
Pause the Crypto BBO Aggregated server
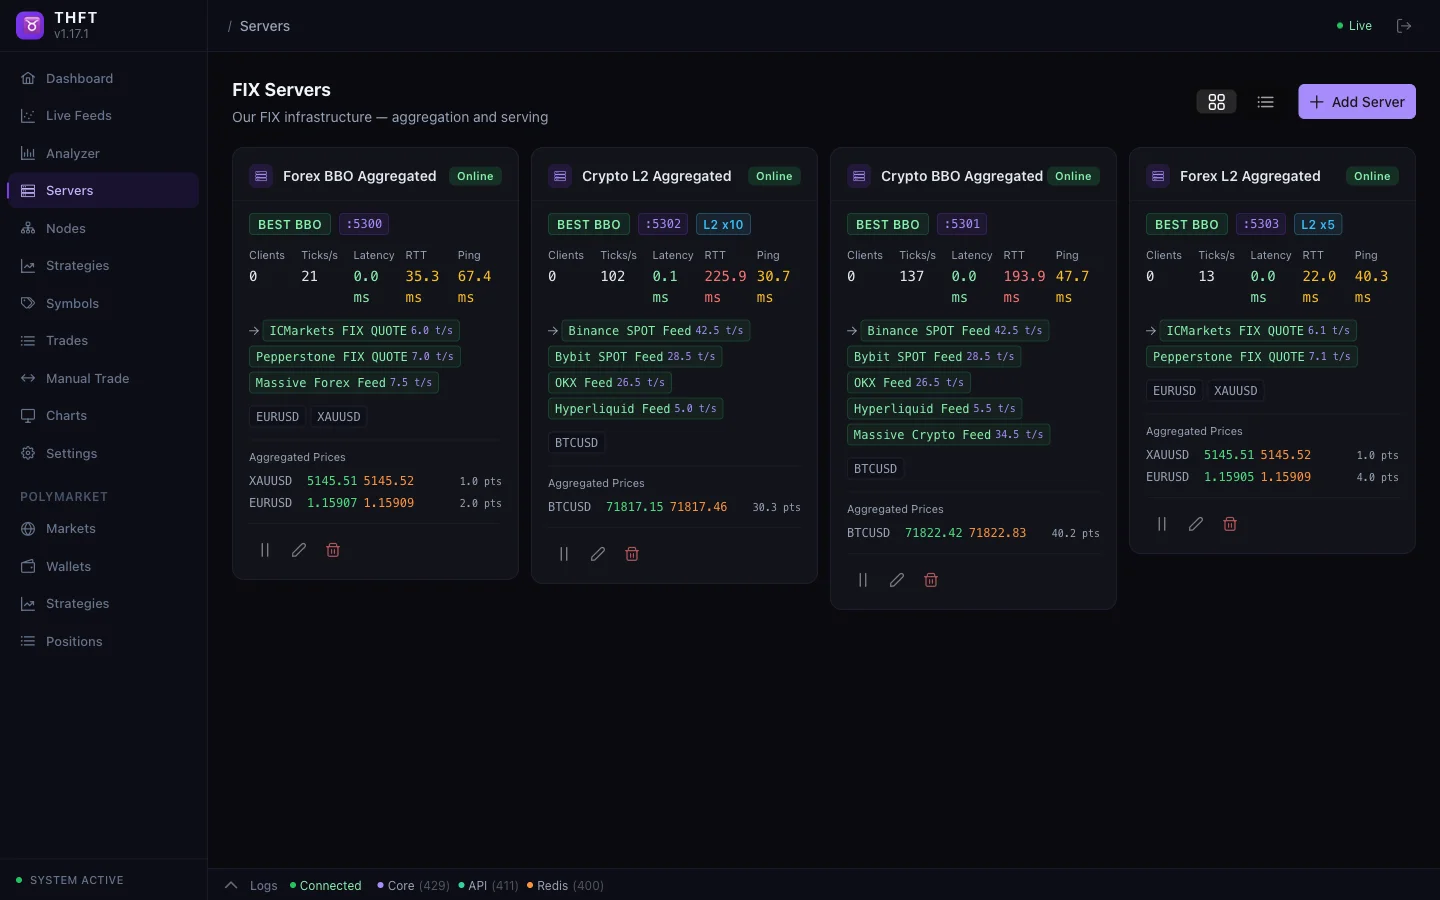point(863,580)
